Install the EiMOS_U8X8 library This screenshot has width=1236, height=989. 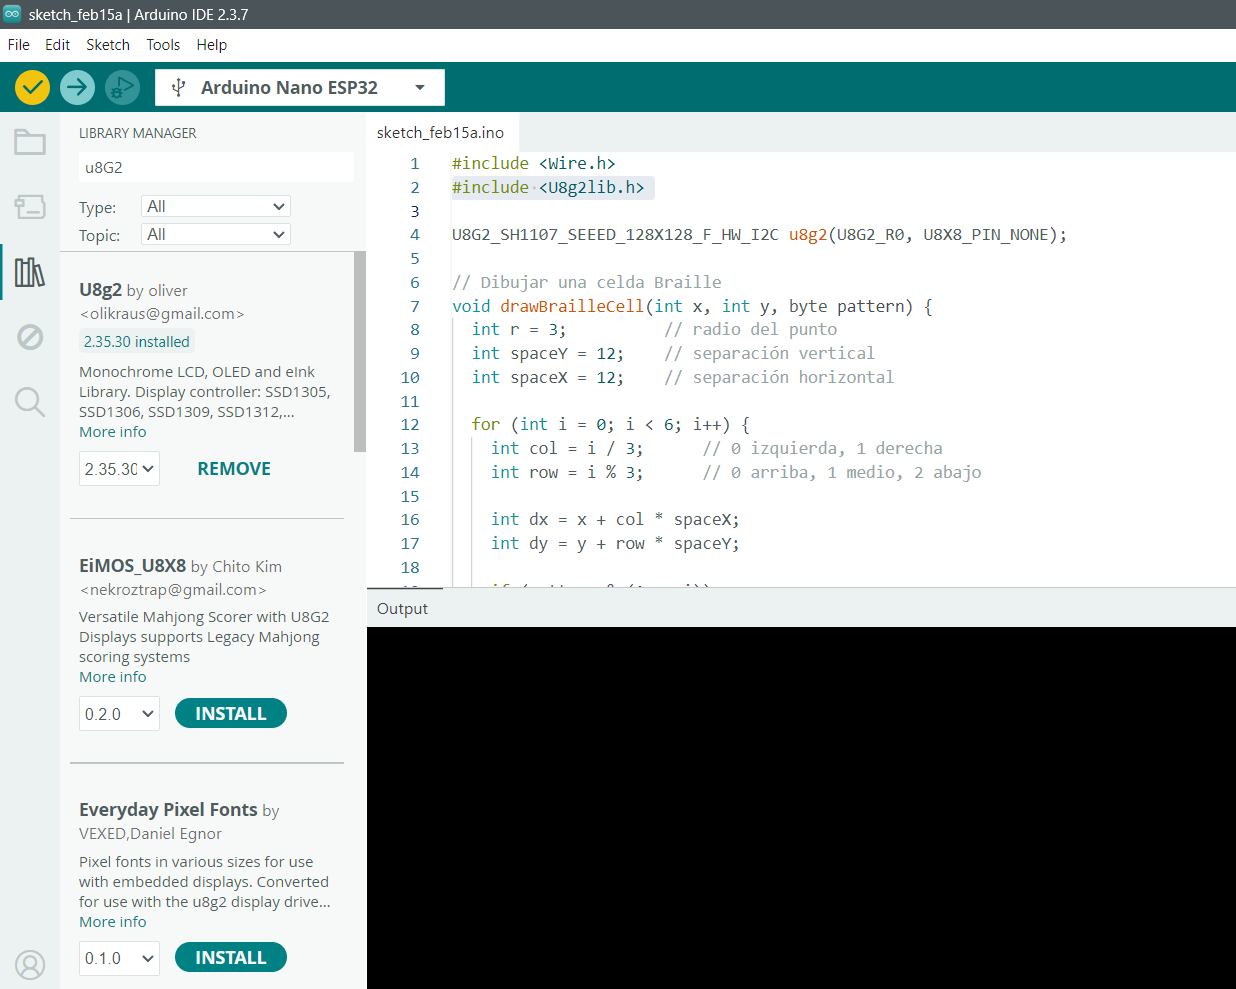231,714
